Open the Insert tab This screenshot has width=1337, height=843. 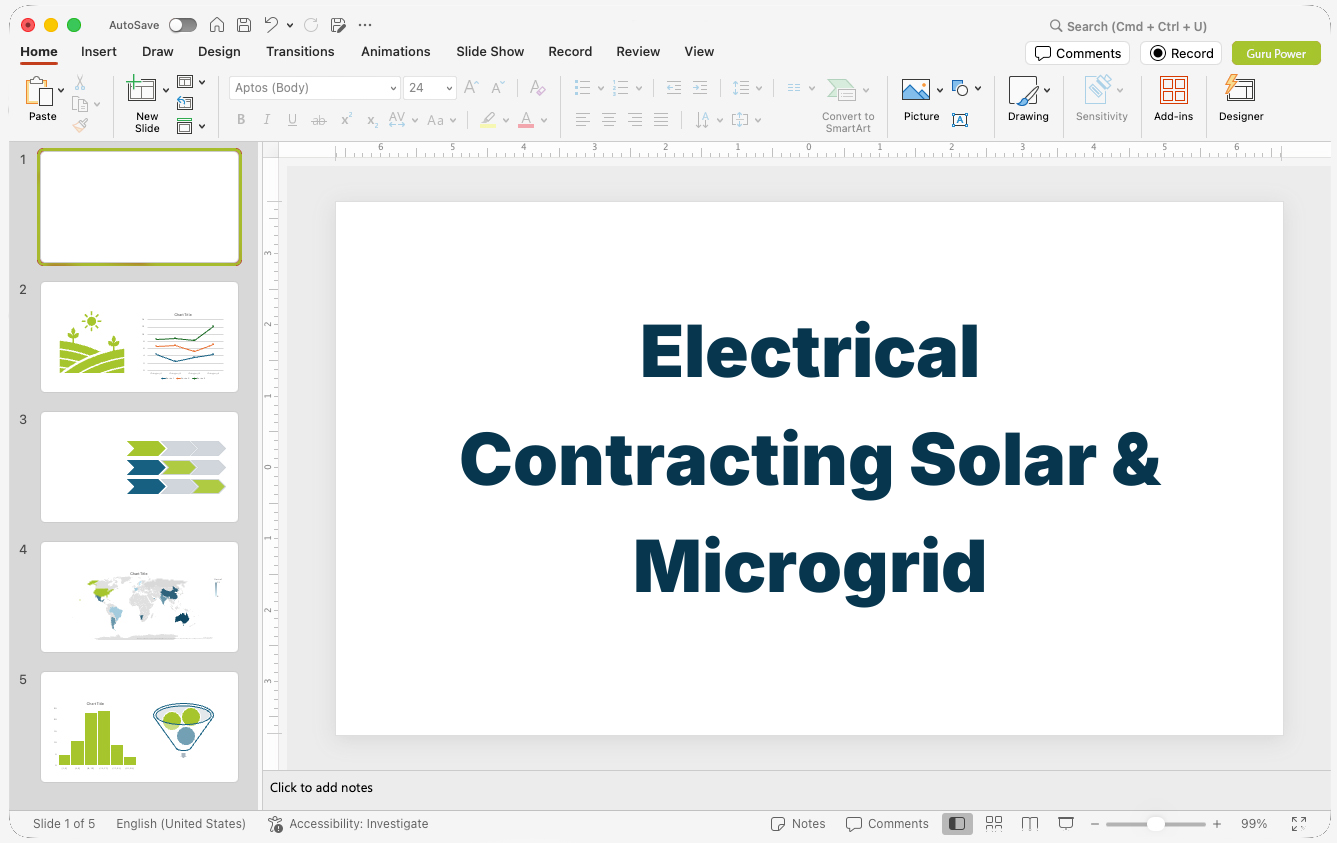(x=99, y=51)
